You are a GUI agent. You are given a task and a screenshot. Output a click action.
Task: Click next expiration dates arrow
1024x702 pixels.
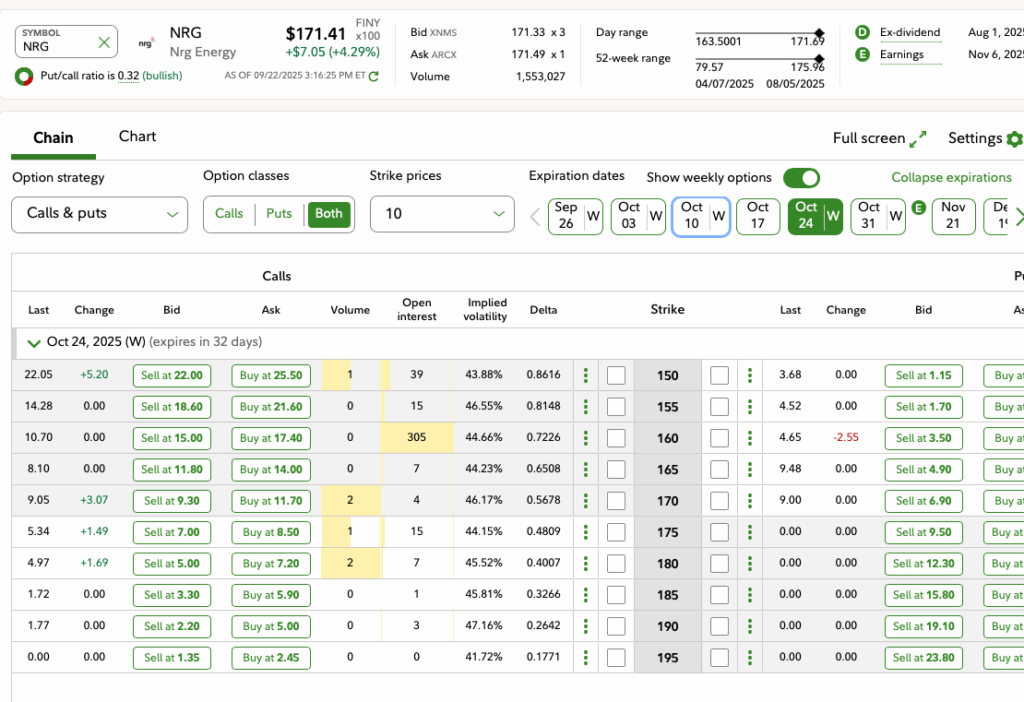click(x=1019, y=216)
